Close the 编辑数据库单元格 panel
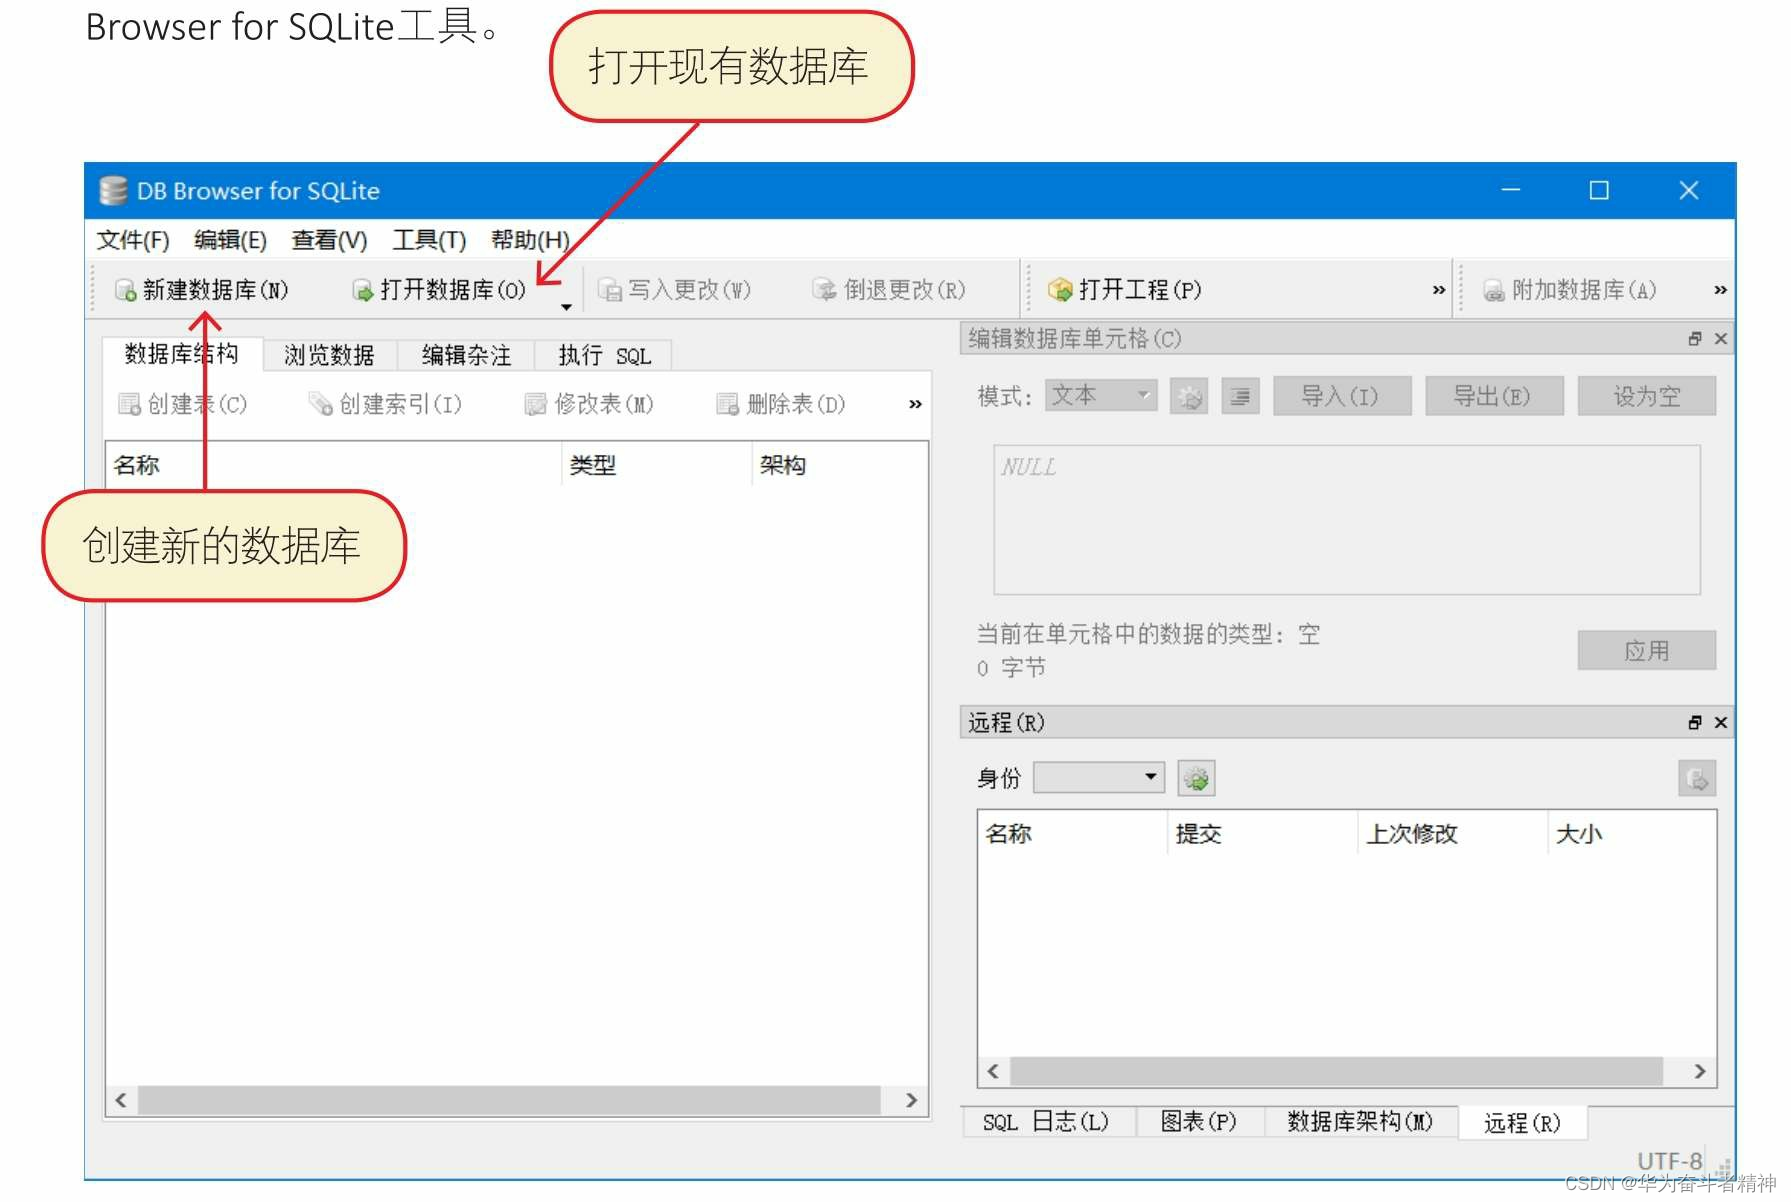Screen dimensions: 1791x1202 point(1721,339)
